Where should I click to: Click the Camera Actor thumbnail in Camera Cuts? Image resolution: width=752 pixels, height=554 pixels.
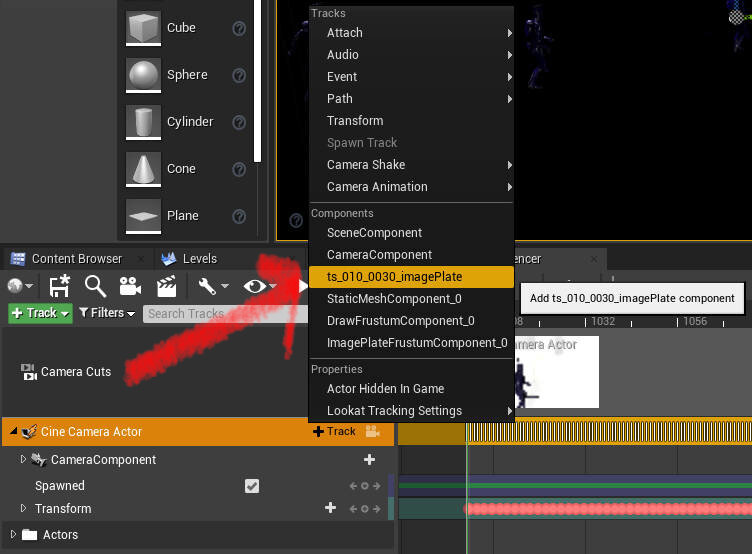(x=556, y=372)
